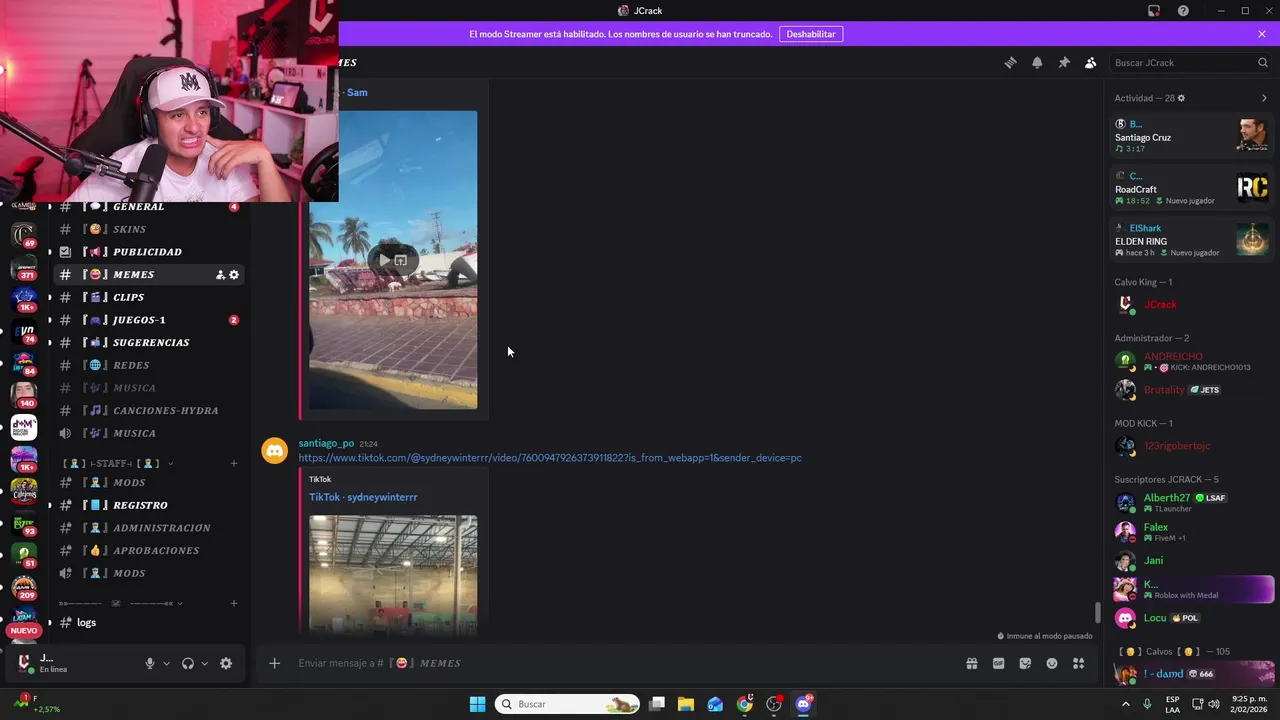Open santiago_po's avatar
The width and height of the screenshot is (1280, 720).
click(x=274, y=450)
